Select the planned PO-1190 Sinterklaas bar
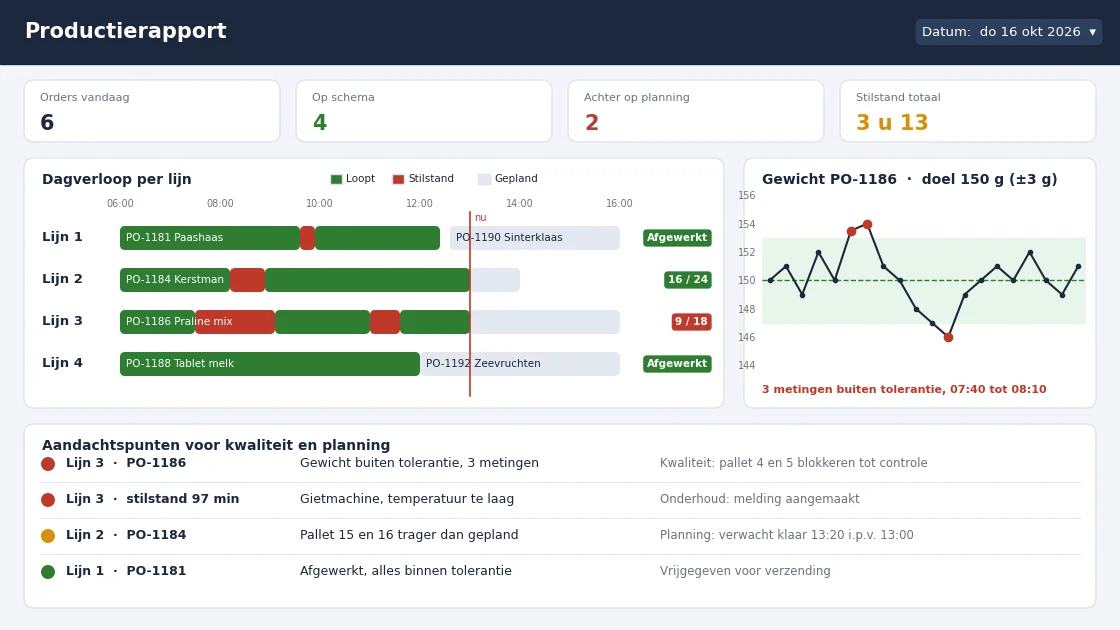Screen dimensions: 1120x630 (535, 238)
